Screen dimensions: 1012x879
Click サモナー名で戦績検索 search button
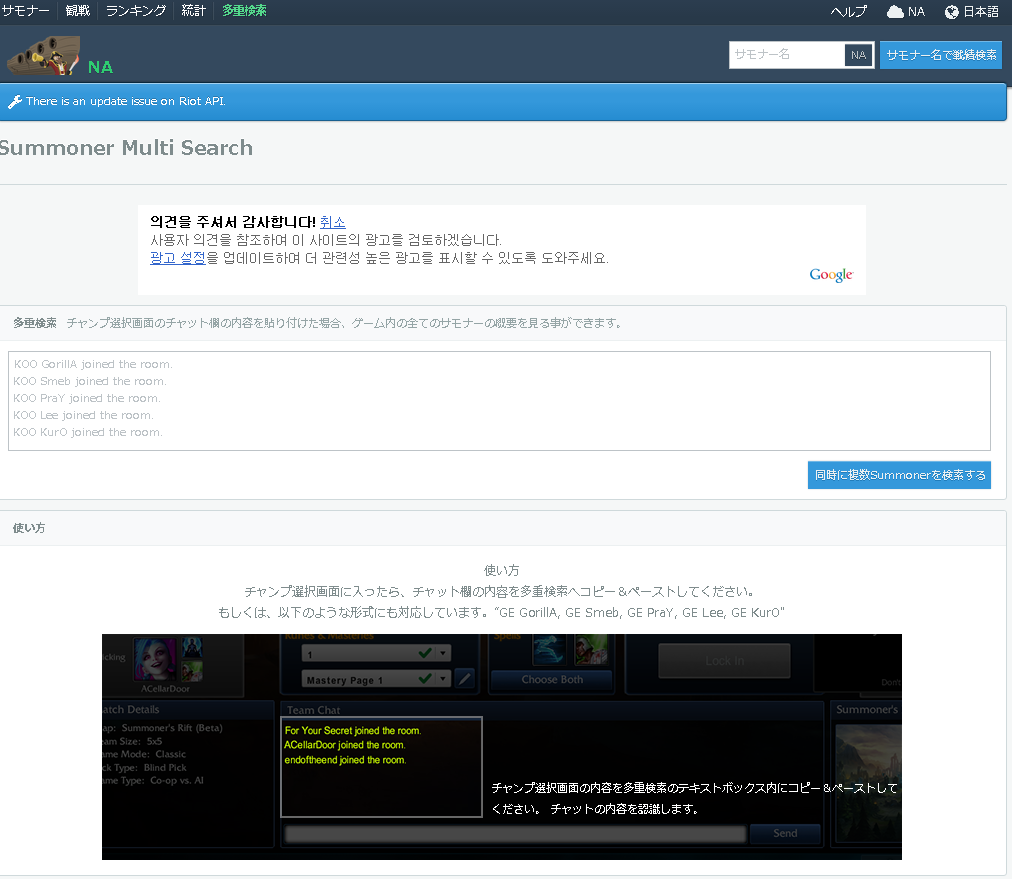click(x=941, y=55)
